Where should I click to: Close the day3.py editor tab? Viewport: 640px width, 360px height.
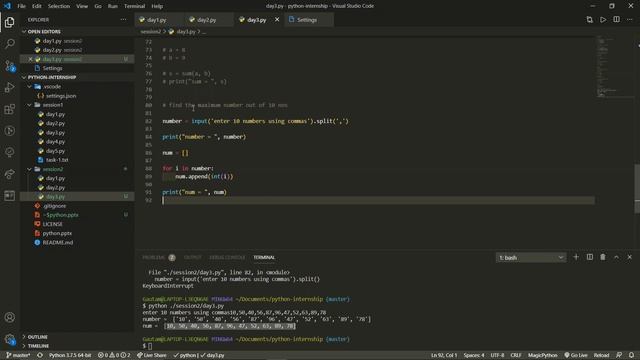point(277,20)
